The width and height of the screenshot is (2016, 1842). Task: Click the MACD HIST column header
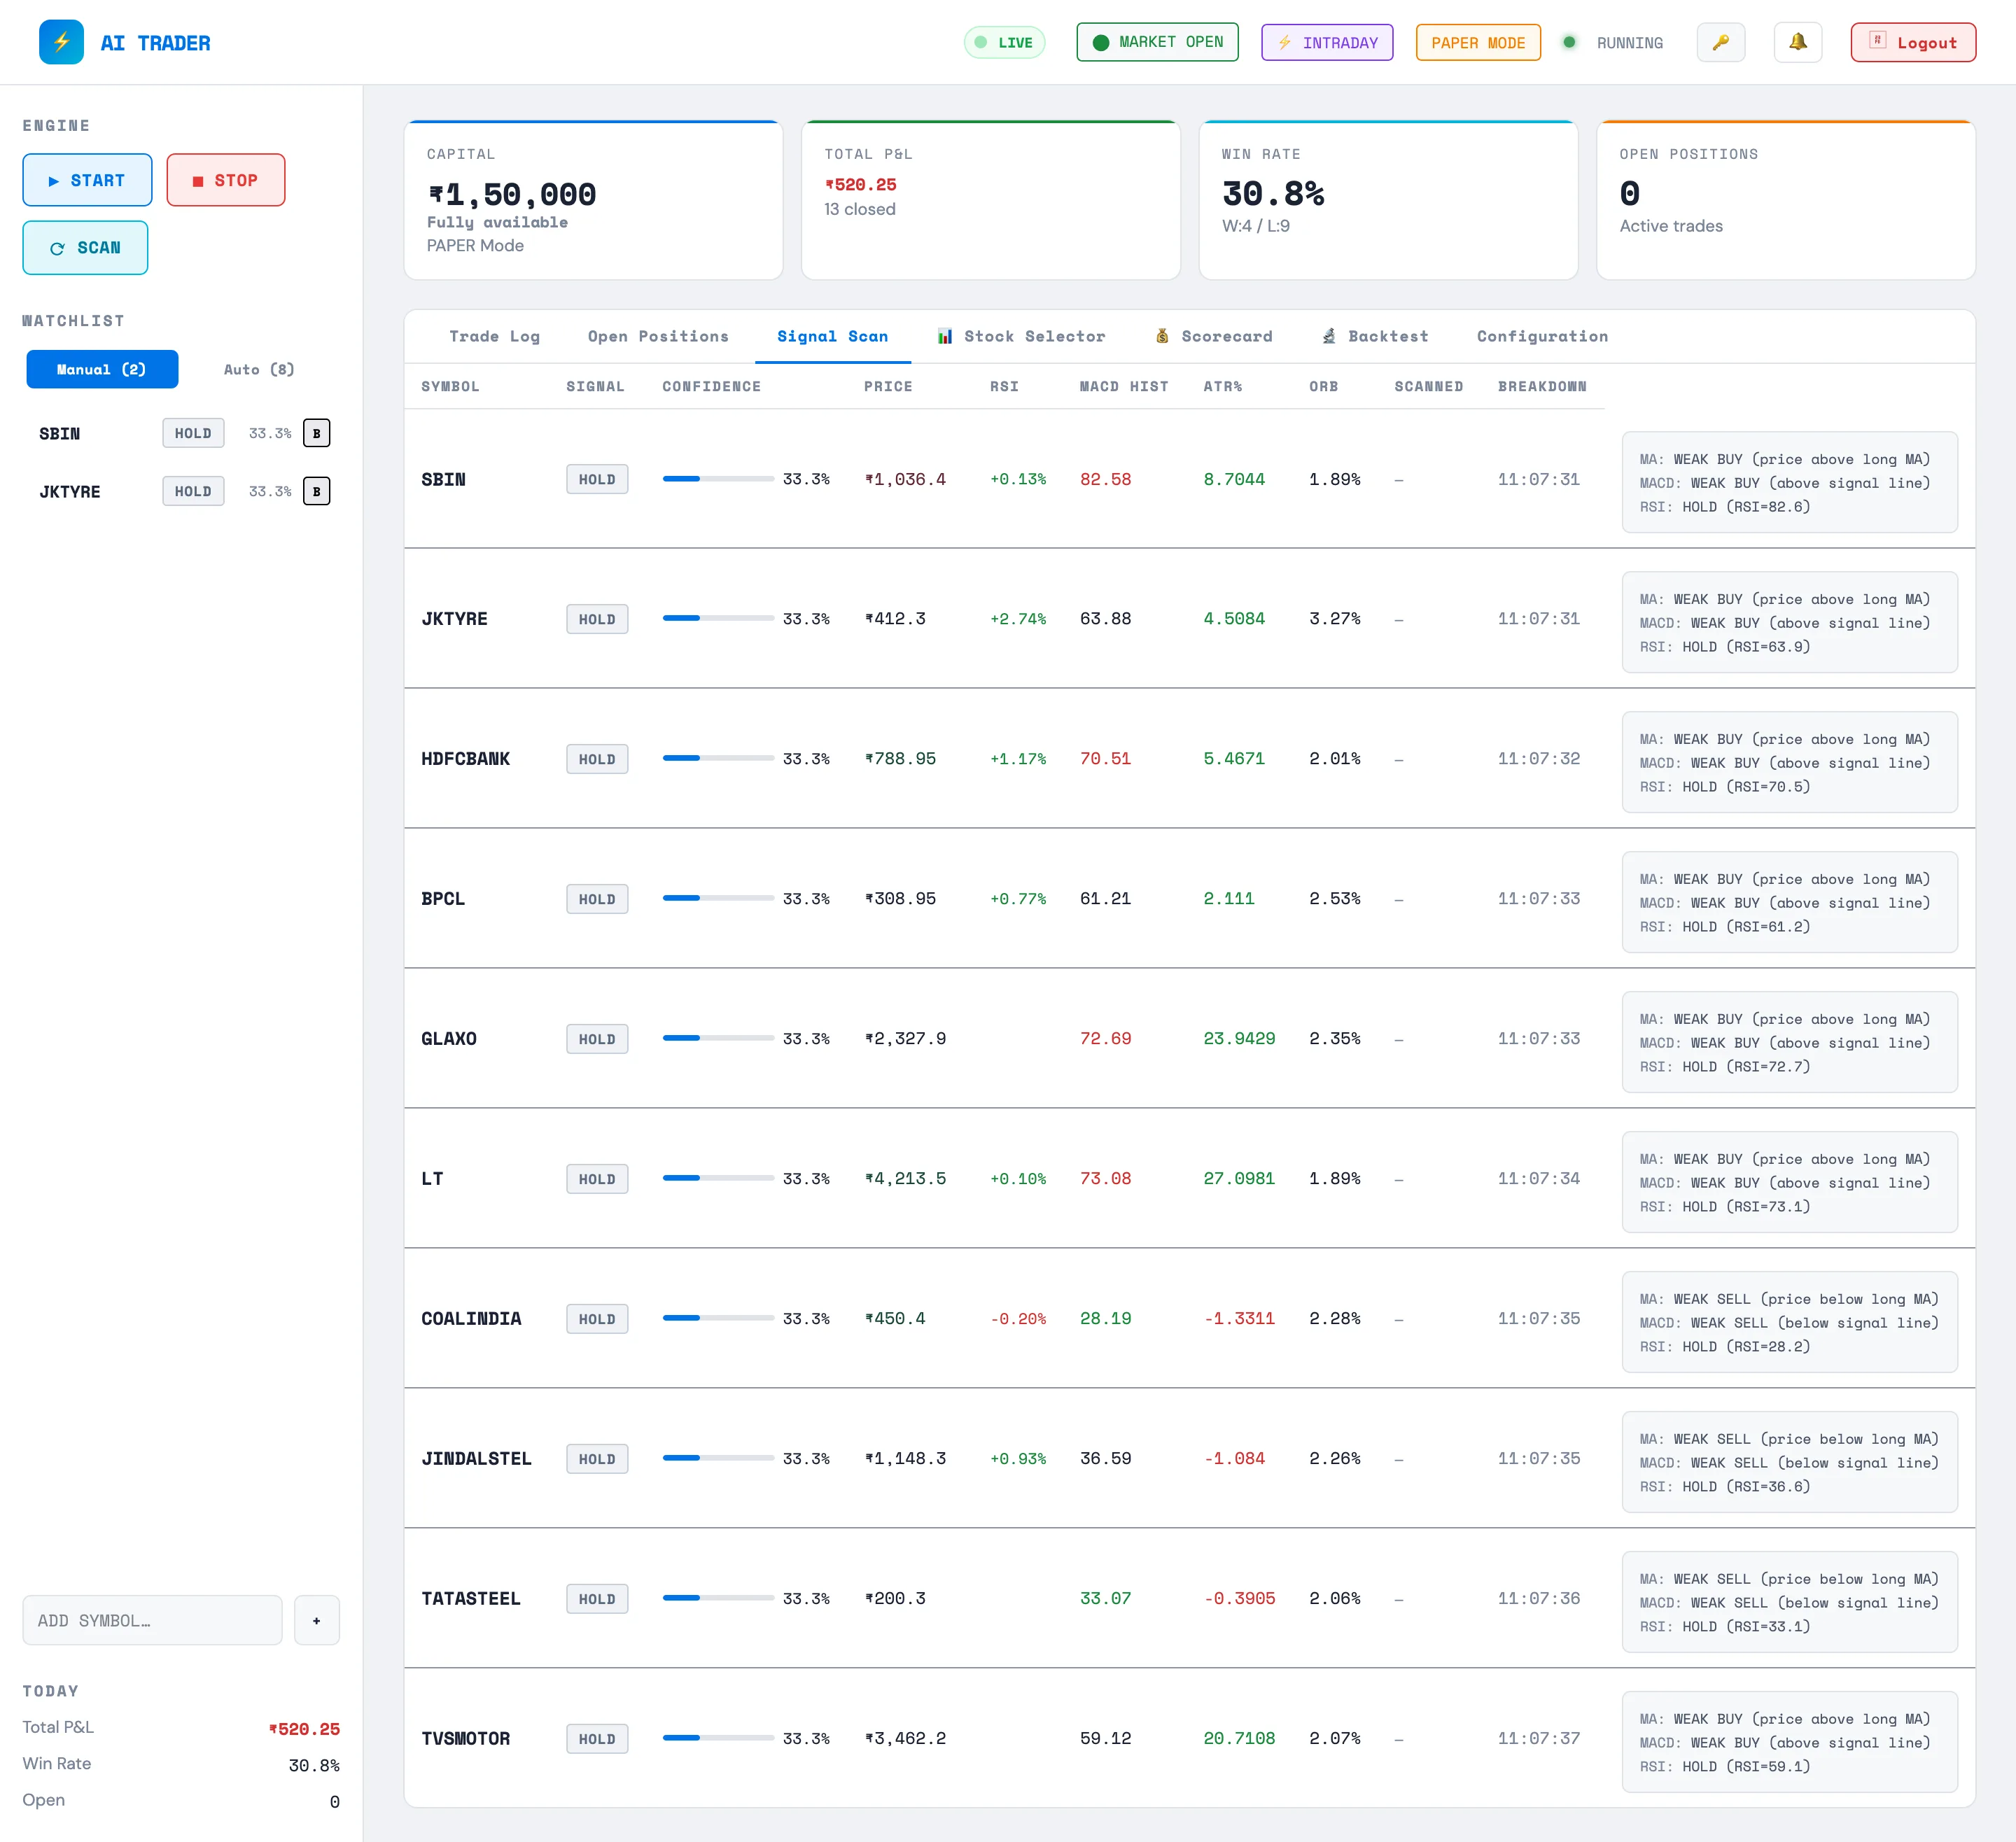(x=1124, y=386)
